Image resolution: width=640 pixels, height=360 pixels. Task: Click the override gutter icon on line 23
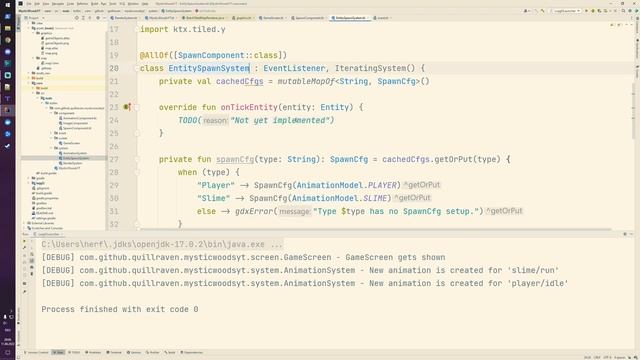coord(127,107)
